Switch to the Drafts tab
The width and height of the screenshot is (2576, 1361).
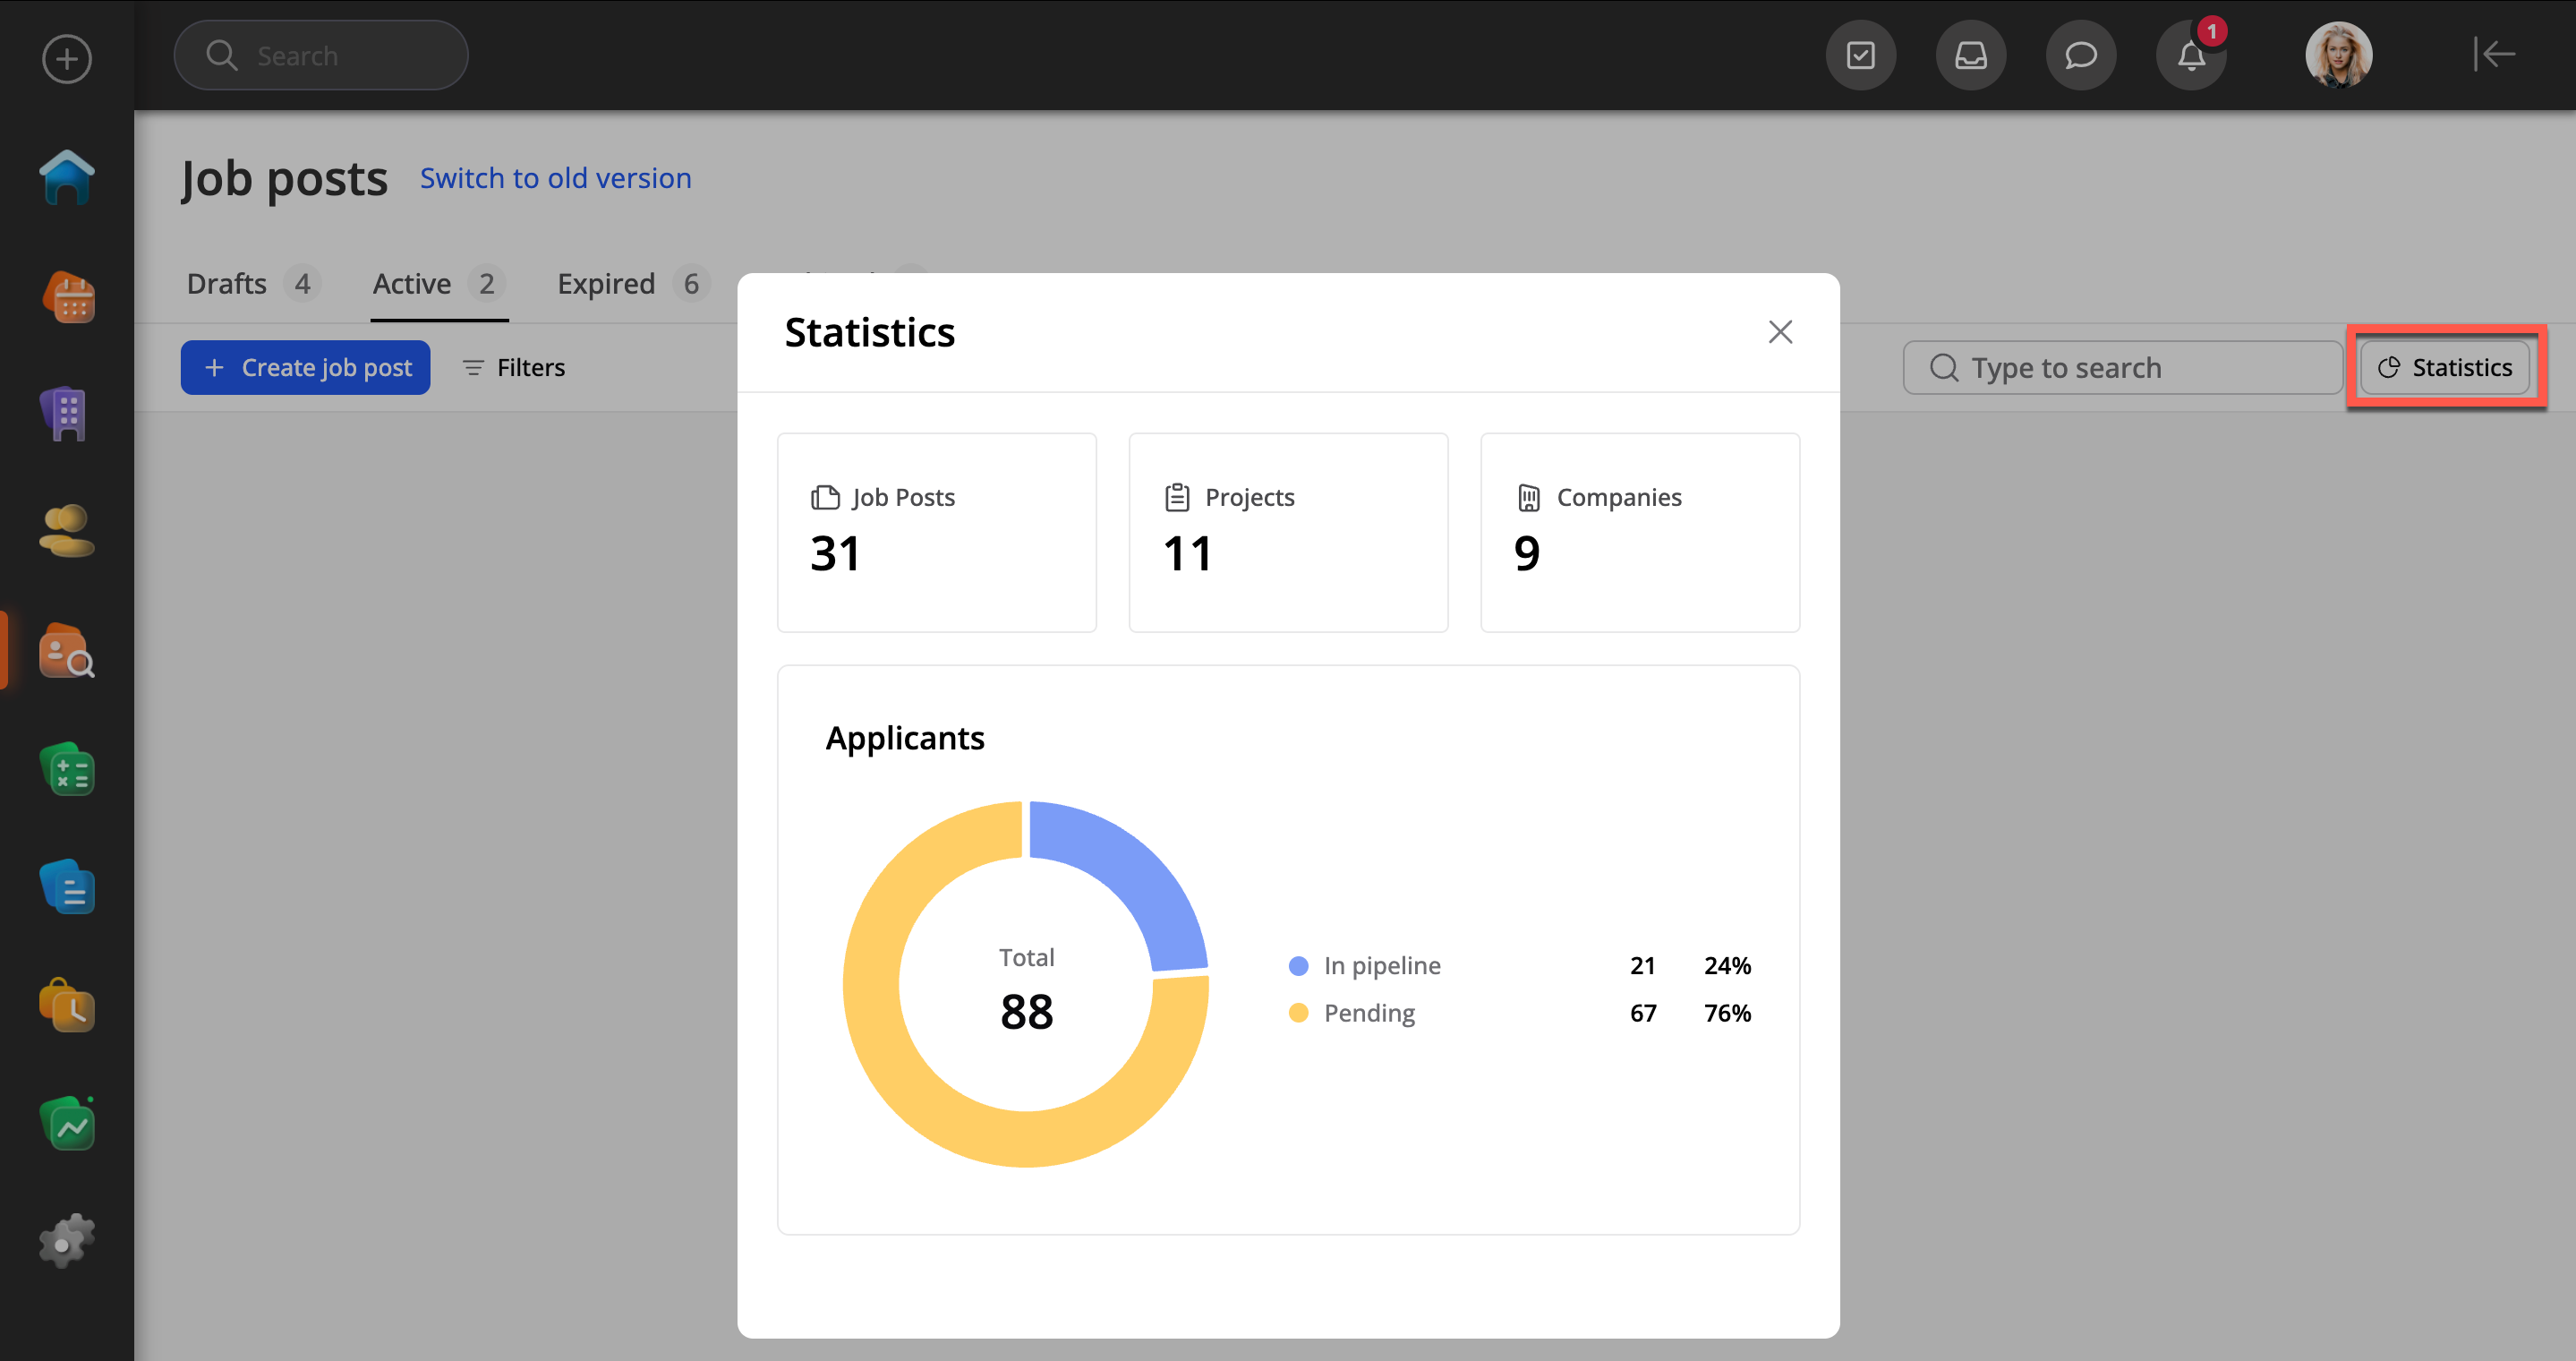tap(227, 284)
